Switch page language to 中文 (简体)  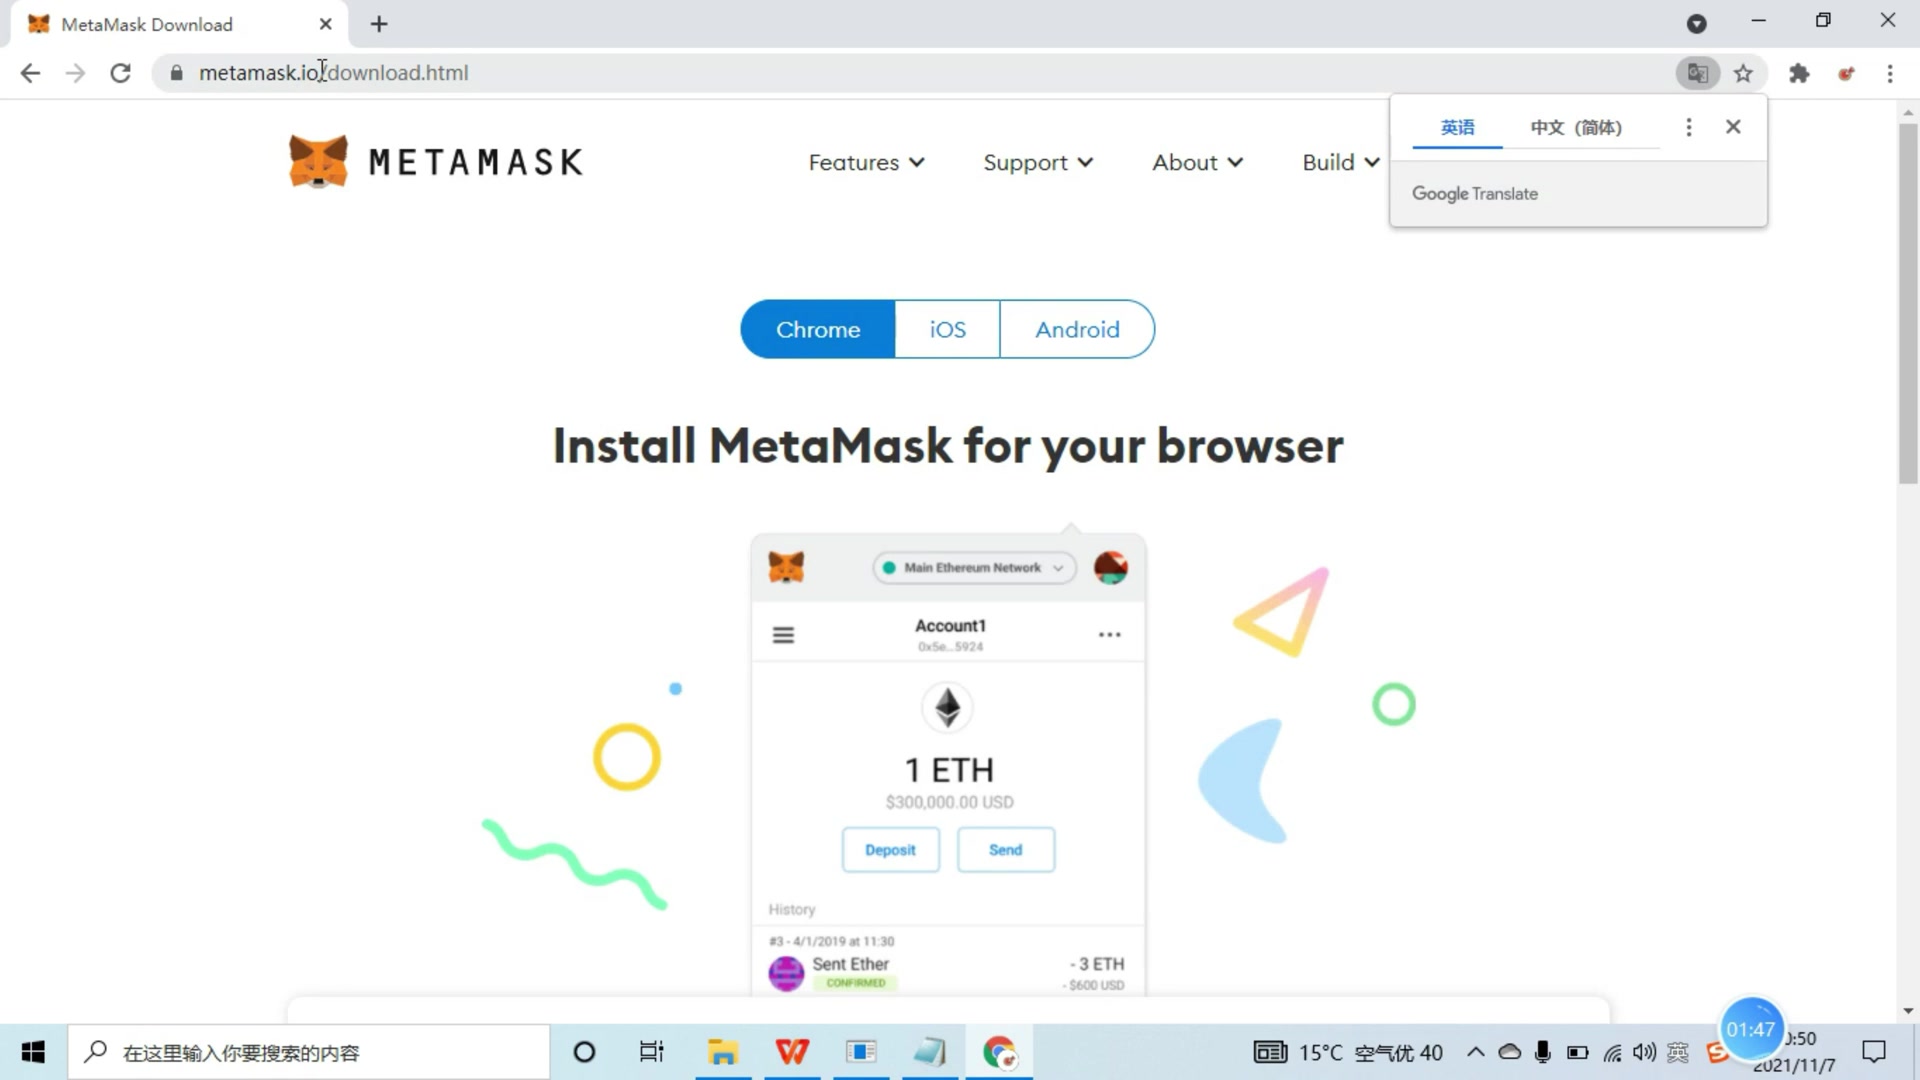coord(1576,127)
